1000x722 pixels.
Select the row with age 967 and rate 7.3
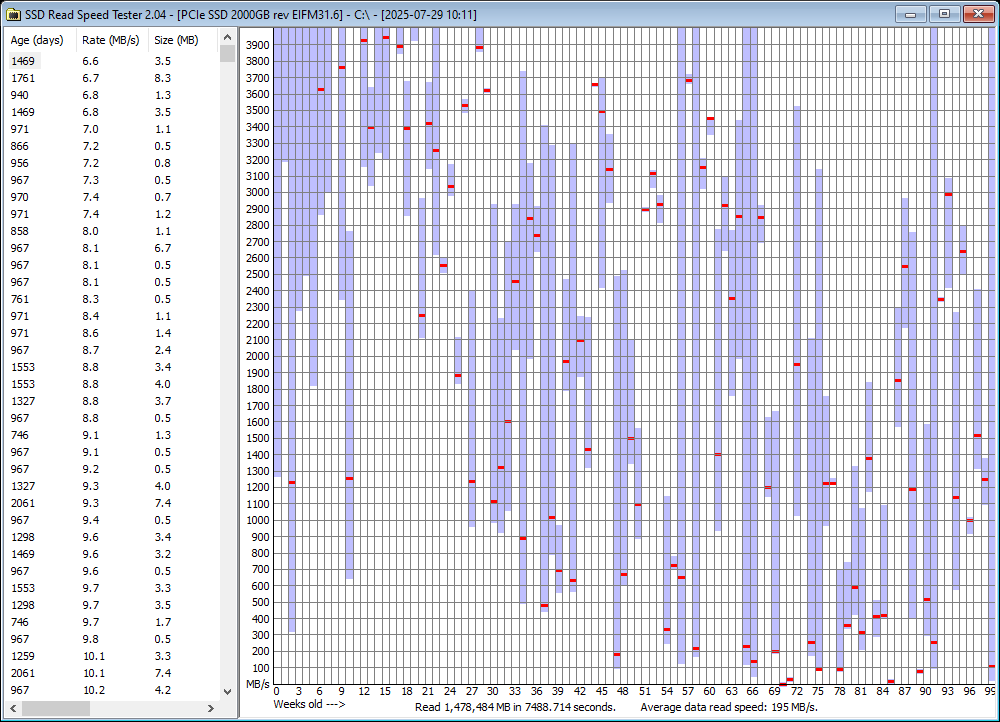[x=112, y=180]
